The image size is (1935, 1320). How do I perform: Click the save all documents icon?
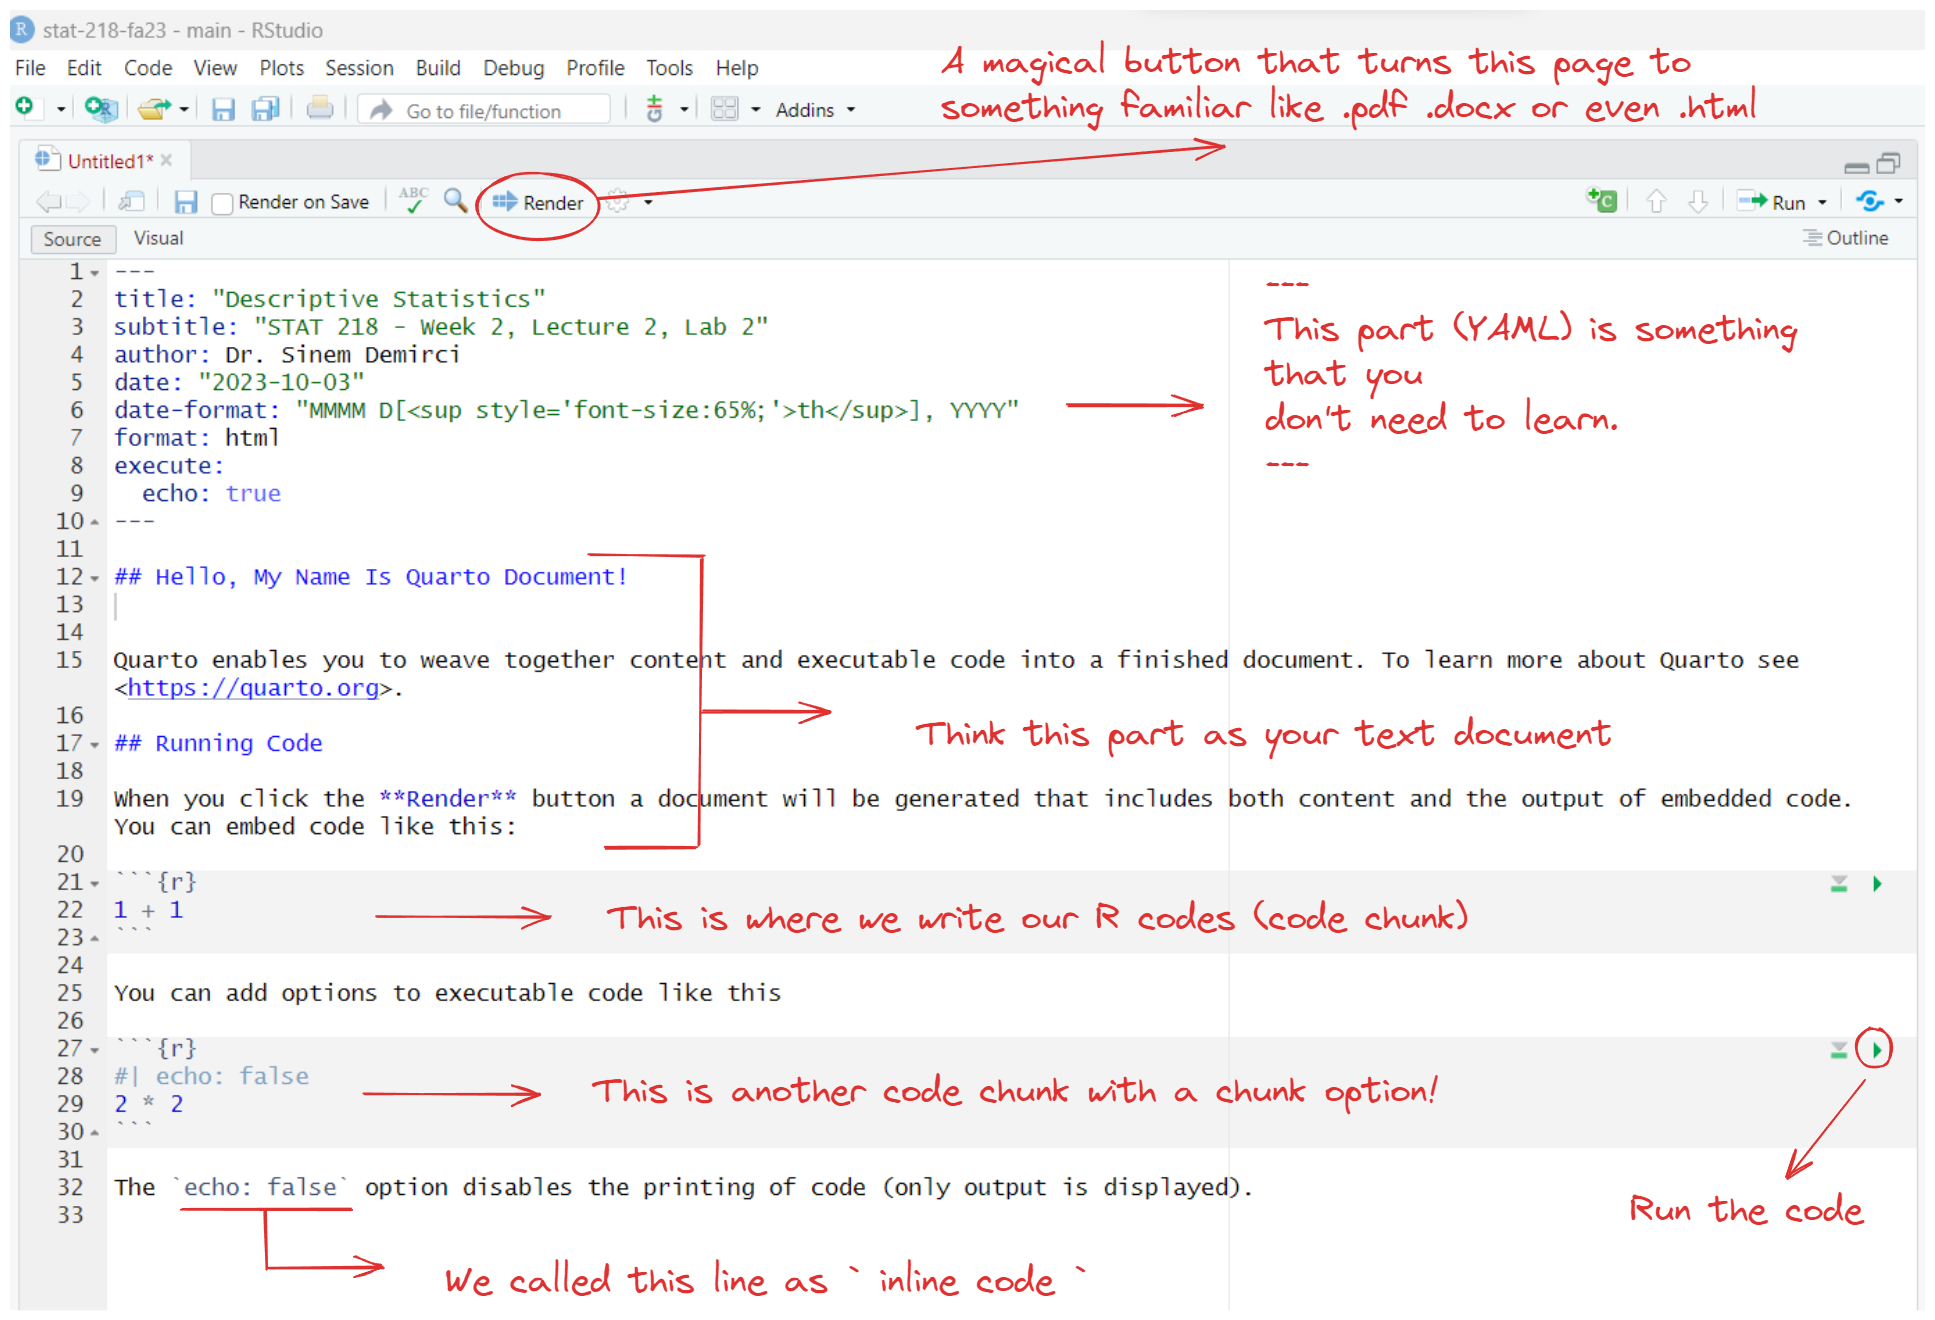coord(265,109)
